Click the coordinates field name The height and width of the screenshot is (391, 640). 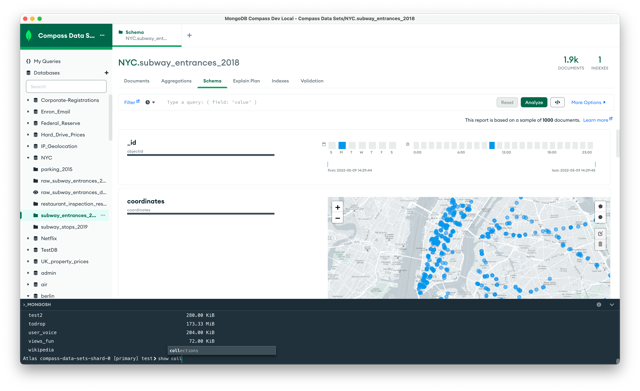click(x=145, y=201)
